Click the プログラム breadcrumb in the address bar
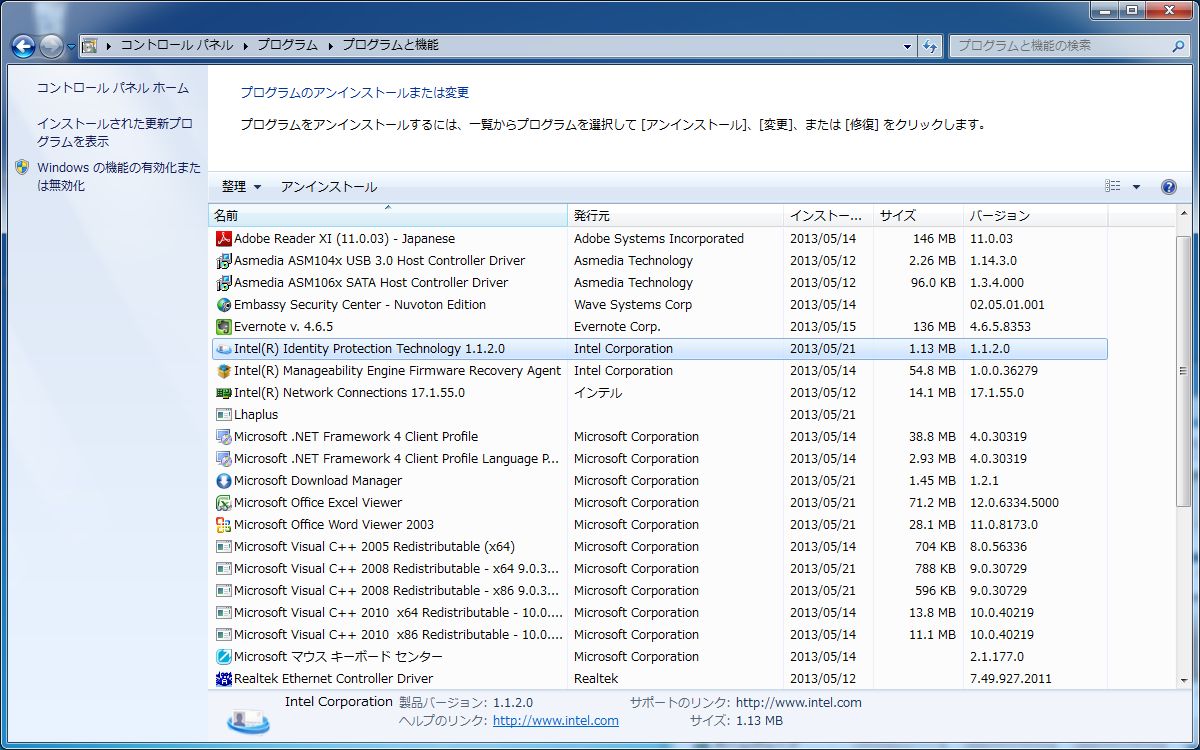The height and width of the screenshot is (750, 1200). point(287,45)
